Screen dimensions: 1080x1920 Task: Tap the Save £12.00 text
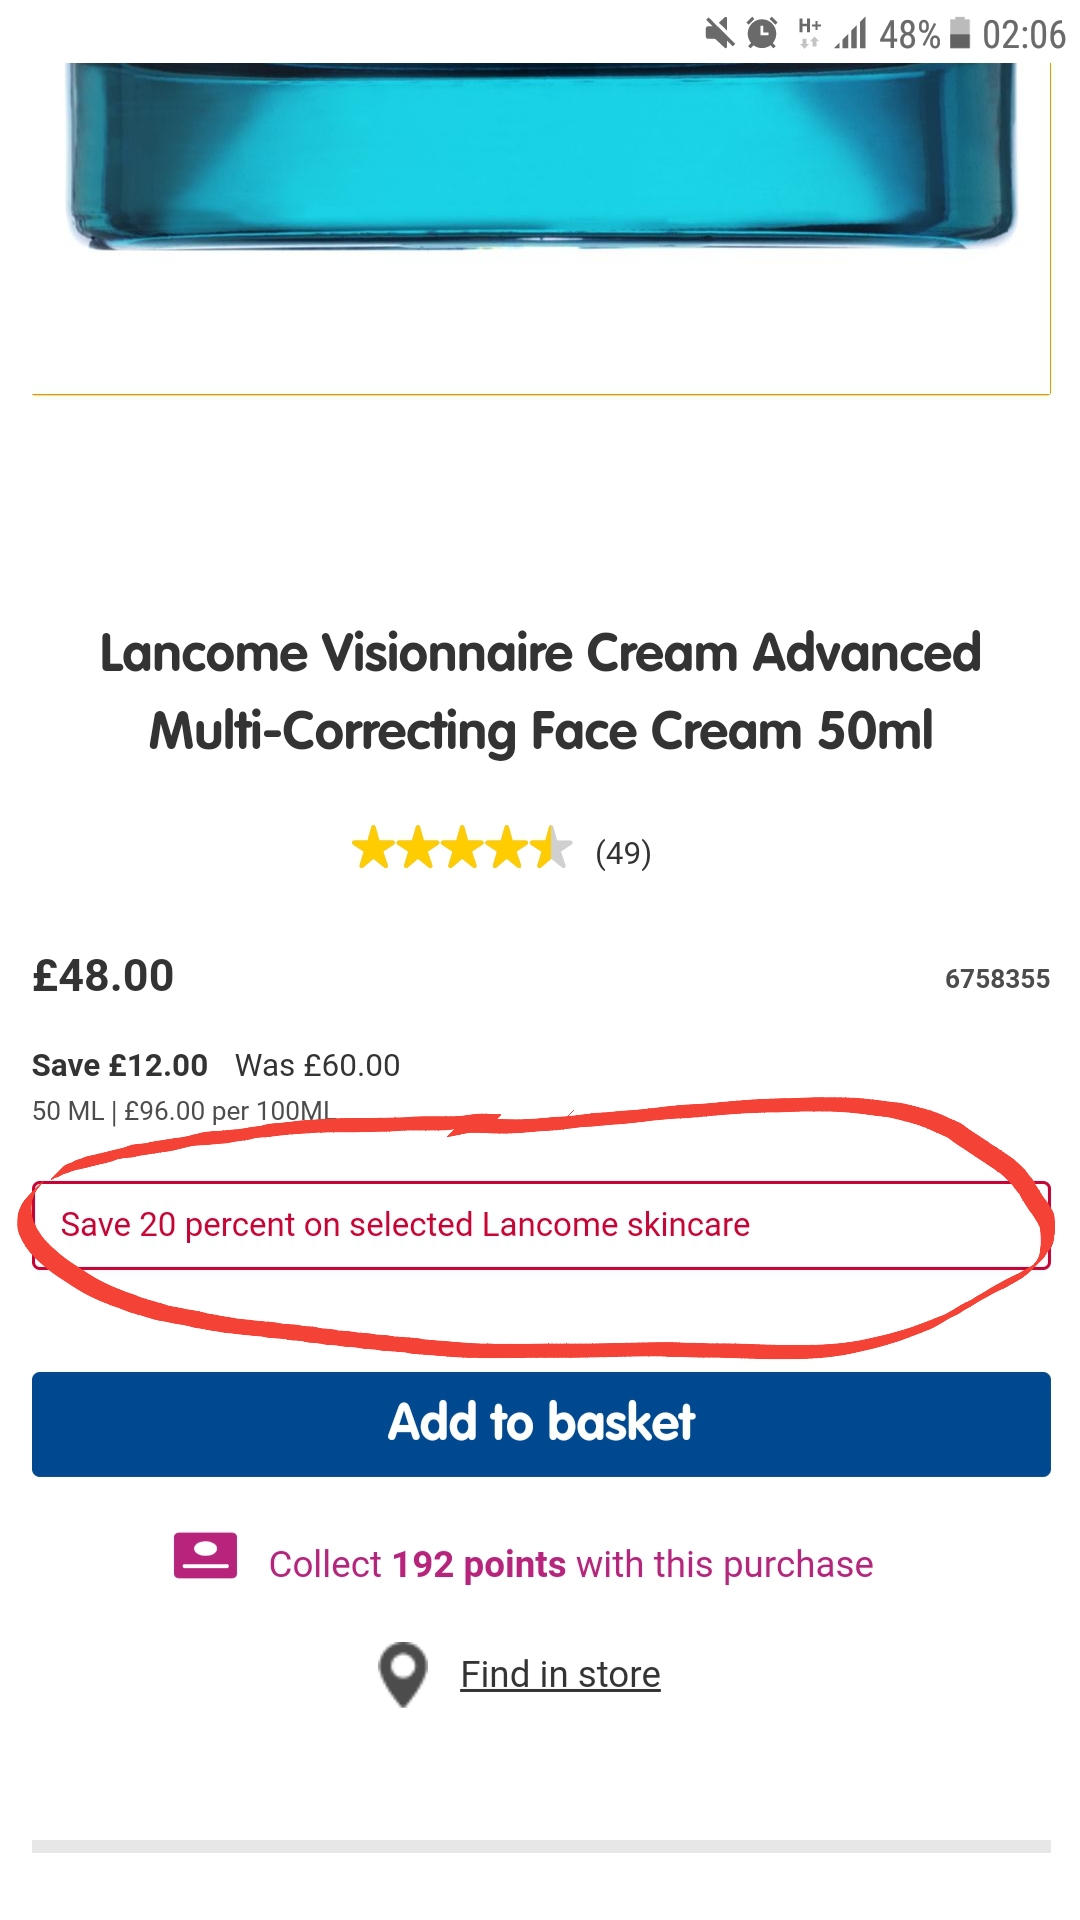[x=120, y=1065]
